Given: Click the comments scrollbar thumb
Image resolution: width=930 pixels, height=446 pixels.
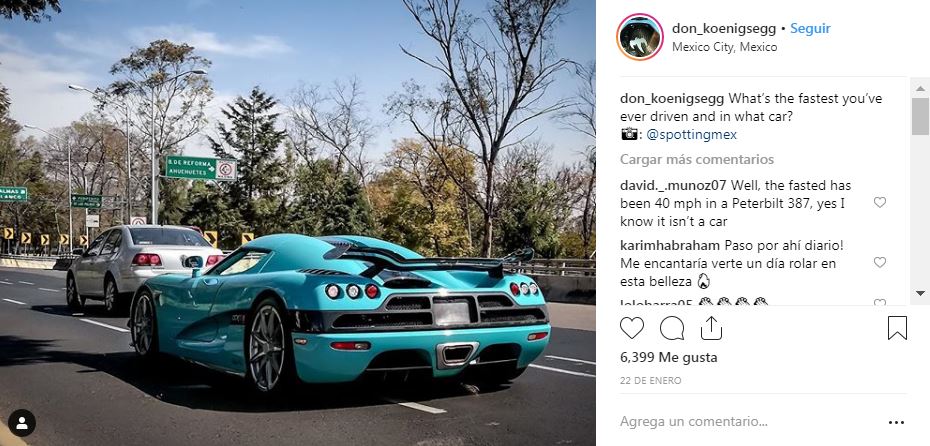Looking at the screenshot, I should tap(920, 117).
